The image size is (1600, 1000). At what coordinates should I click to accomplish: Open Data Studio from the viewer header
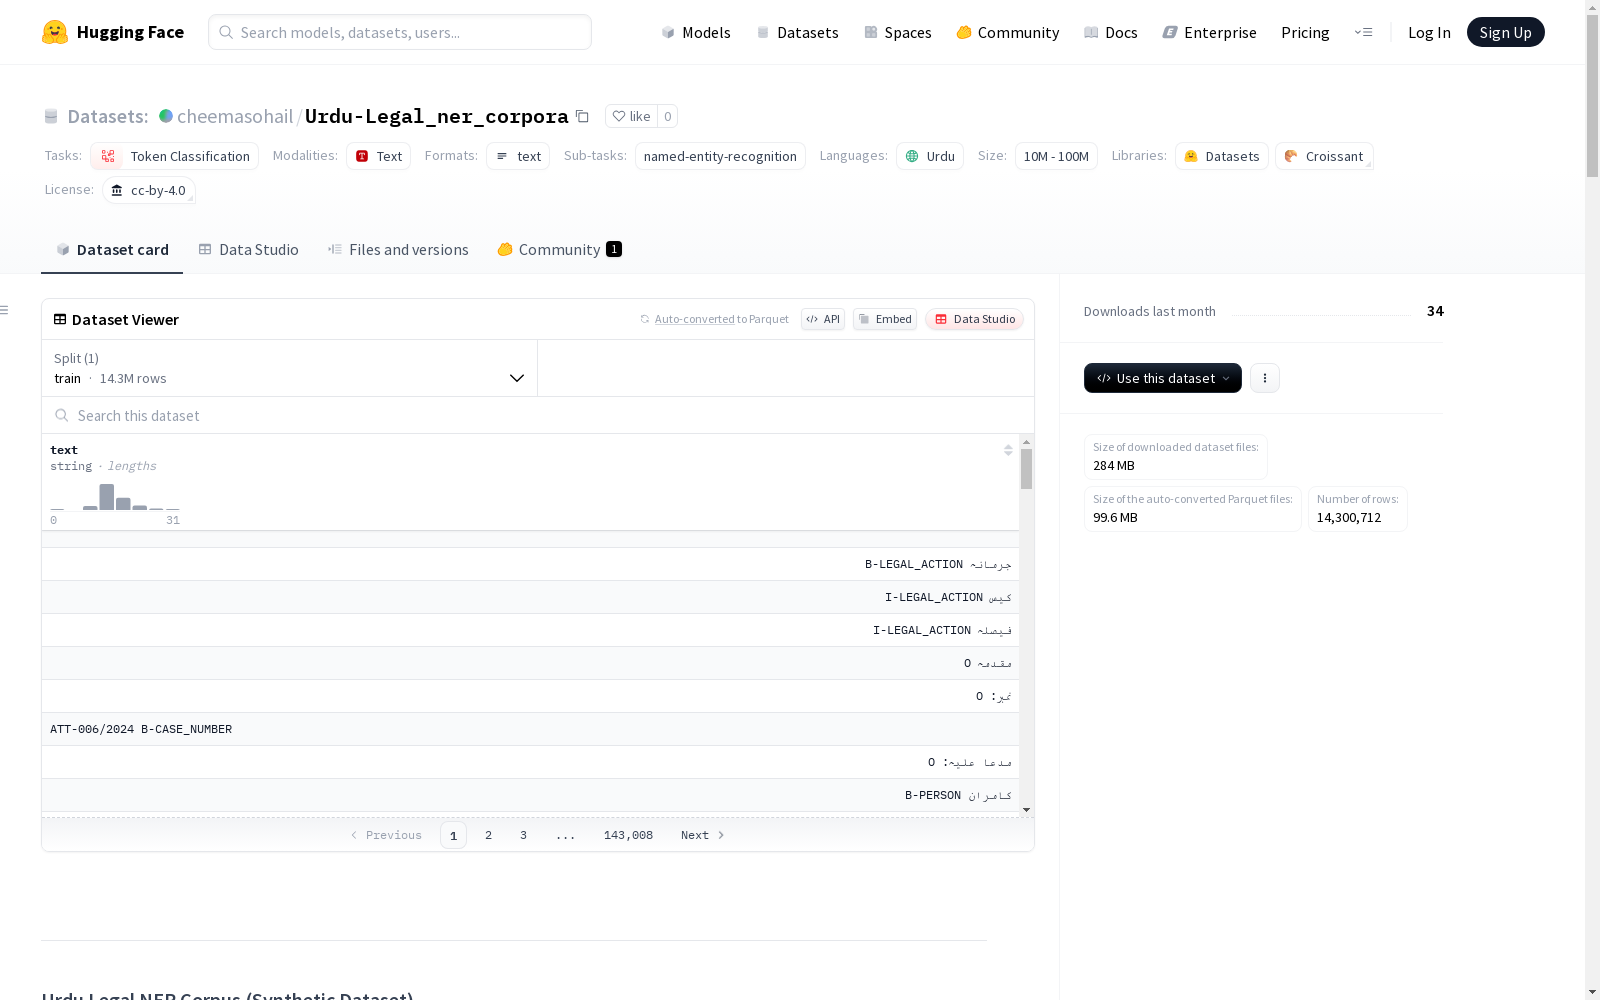click(x=975, y=319)
